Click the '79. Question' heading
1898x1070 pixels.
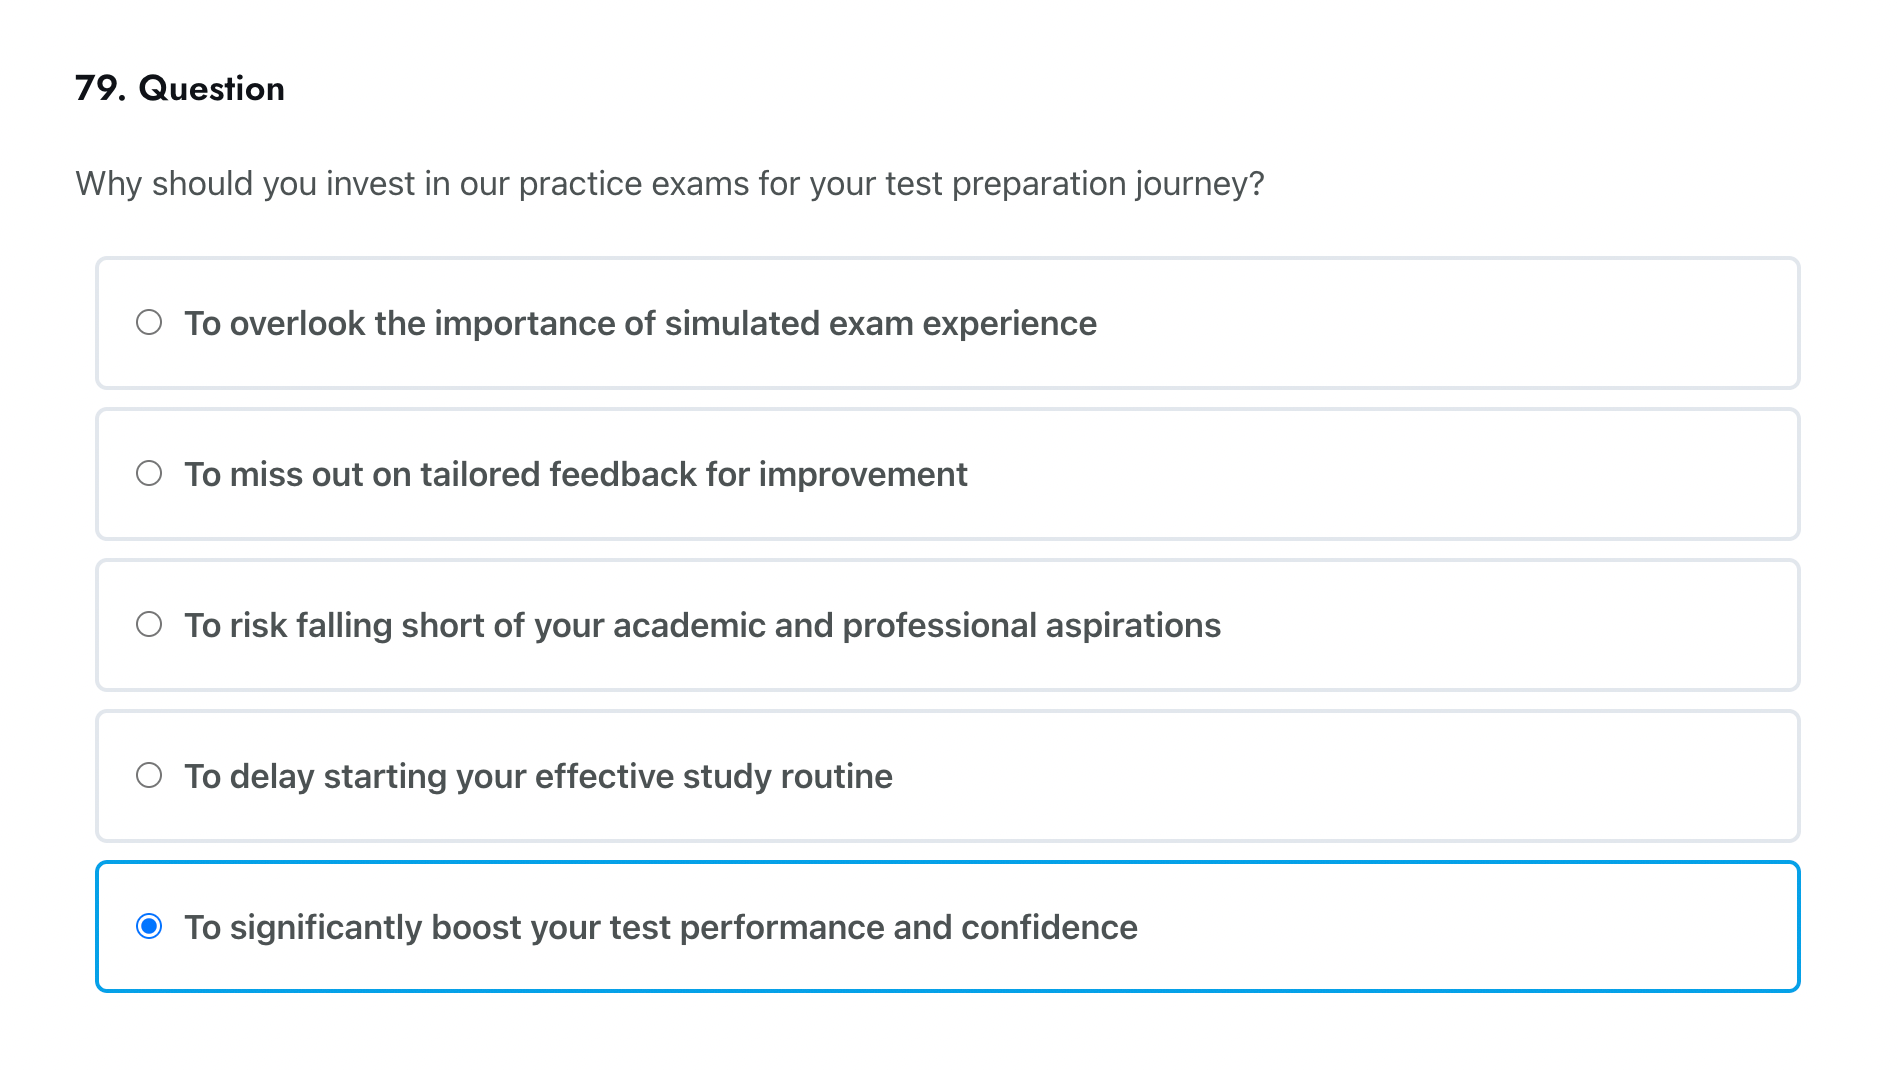180,89
